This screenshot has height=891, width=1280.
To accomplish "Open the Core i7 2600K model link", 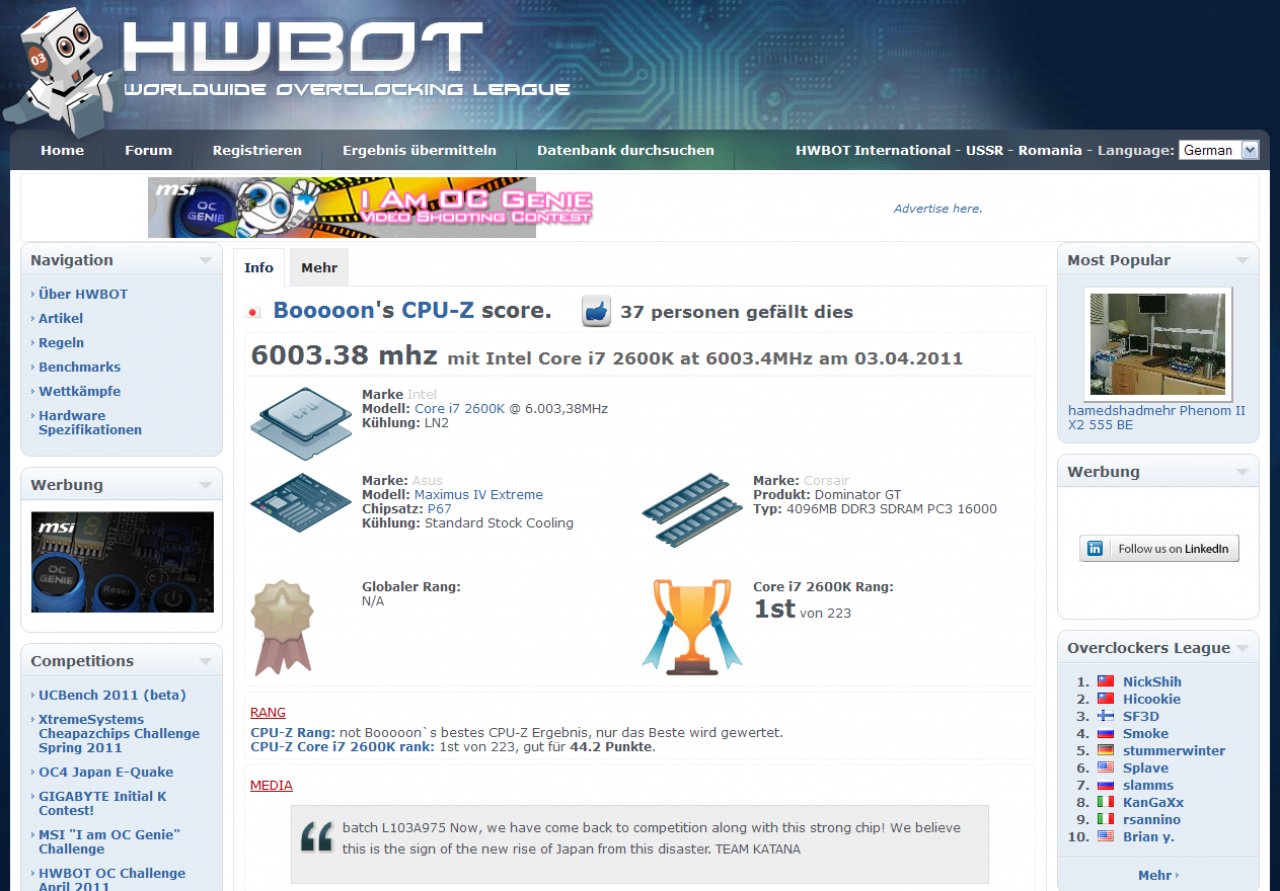I will (460, 408).
